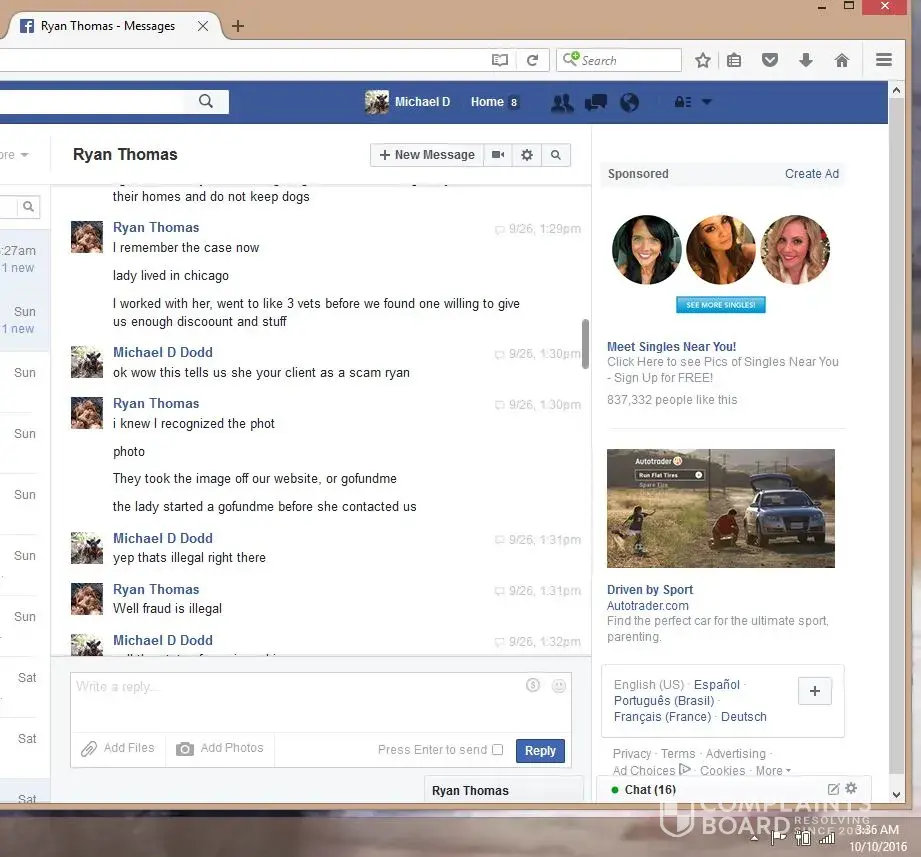Open the notifications globe icon
The image size is (921, 857).
point(629,102)
